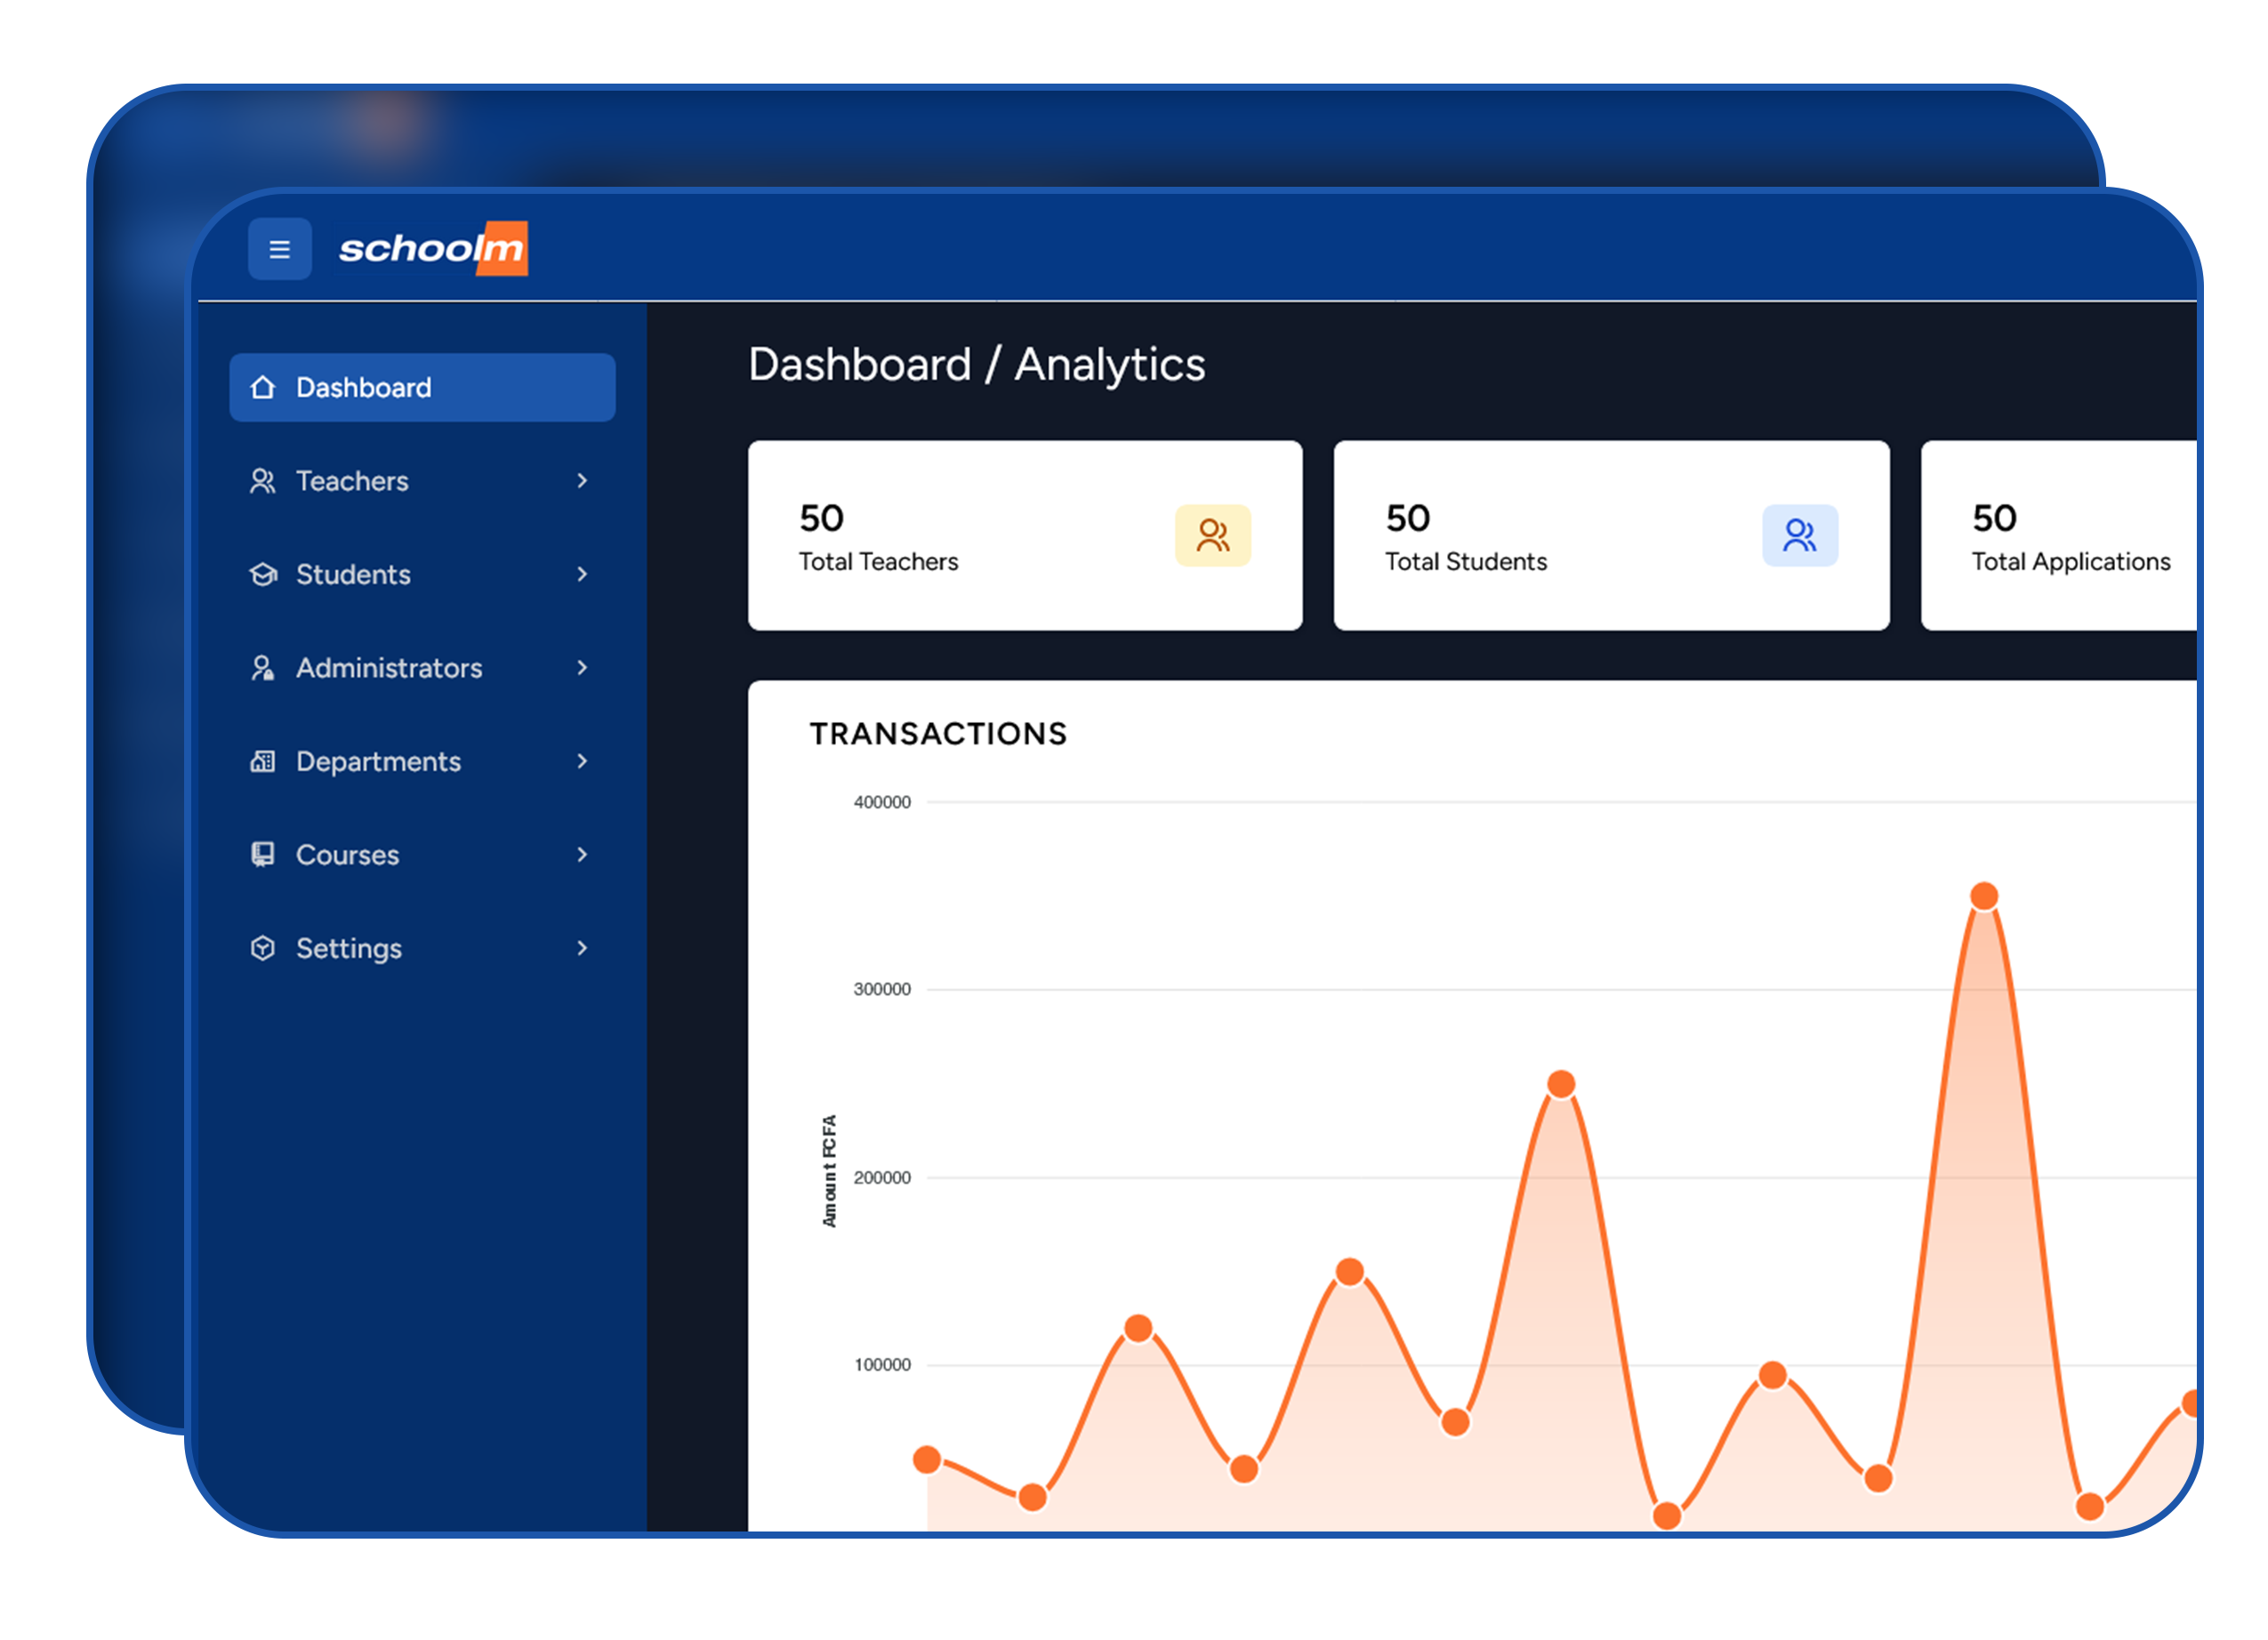The image size is (2268, 1640).
Task: Click the Departments building icon
Action: (263, 762)
